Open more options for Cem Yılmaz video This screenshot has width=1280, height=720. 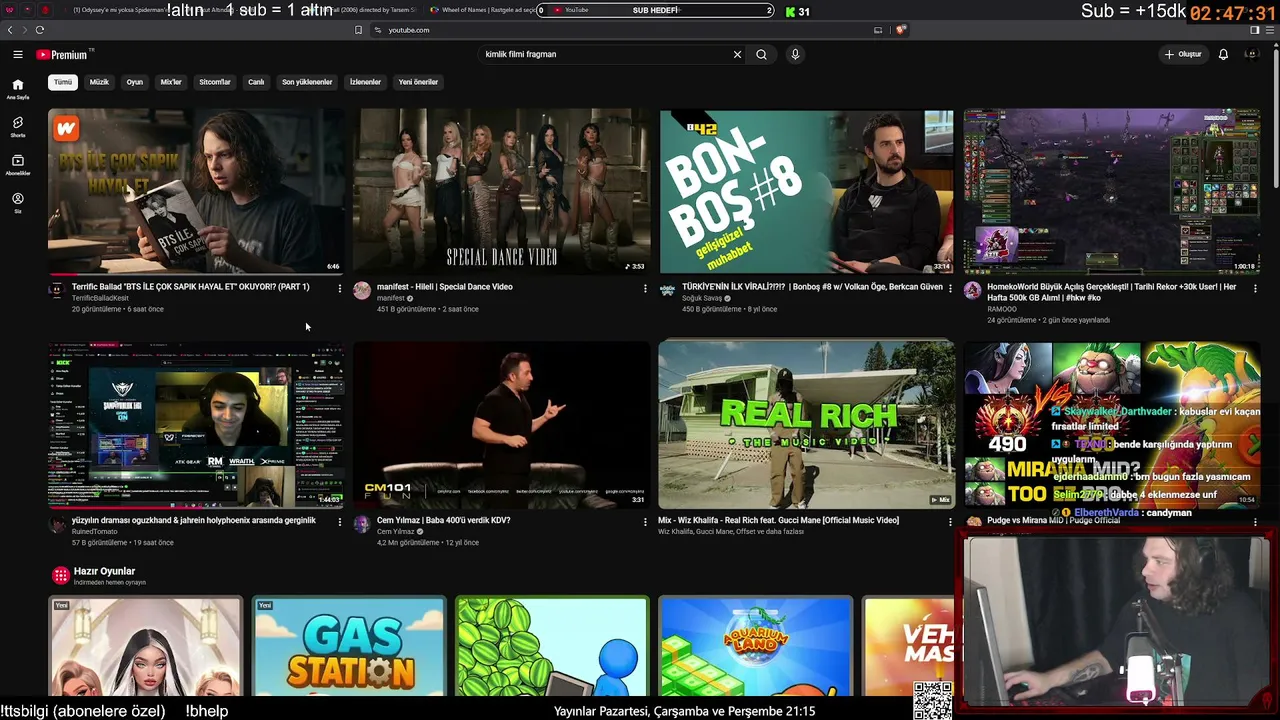pos(645,522)
